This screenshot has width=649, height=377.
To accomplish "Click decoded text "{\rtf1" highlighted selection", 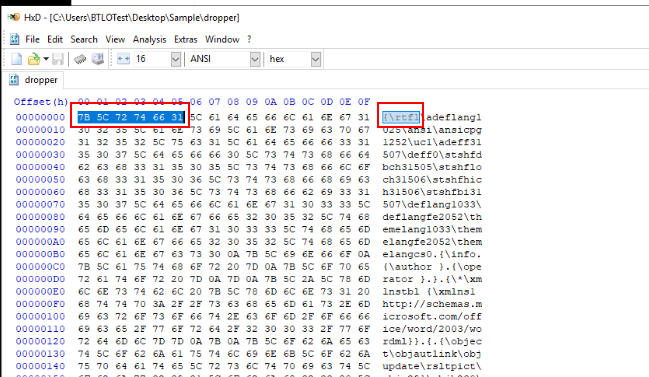I will pyautogui.click(x=401, y=117).
